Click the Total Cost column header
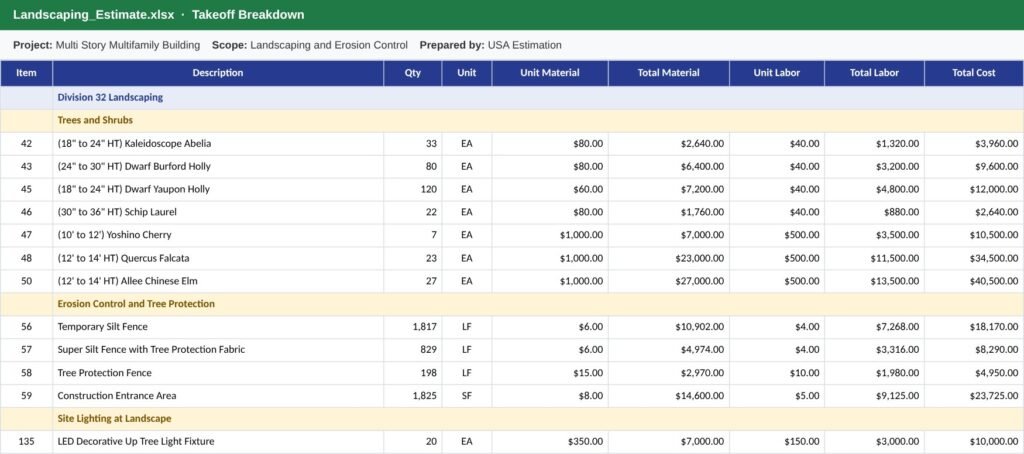 tap(974, 73)
